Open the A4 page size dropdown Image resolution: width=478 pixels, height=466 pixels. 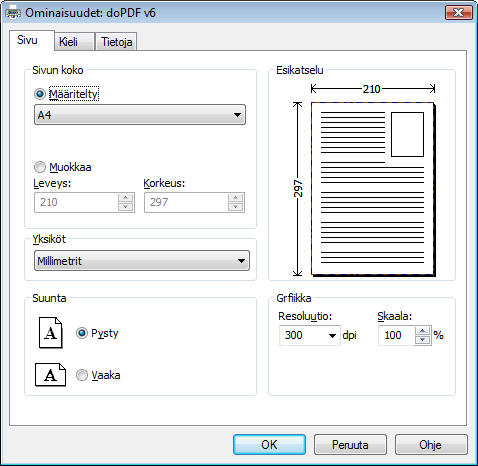click(x=140, y=115)
